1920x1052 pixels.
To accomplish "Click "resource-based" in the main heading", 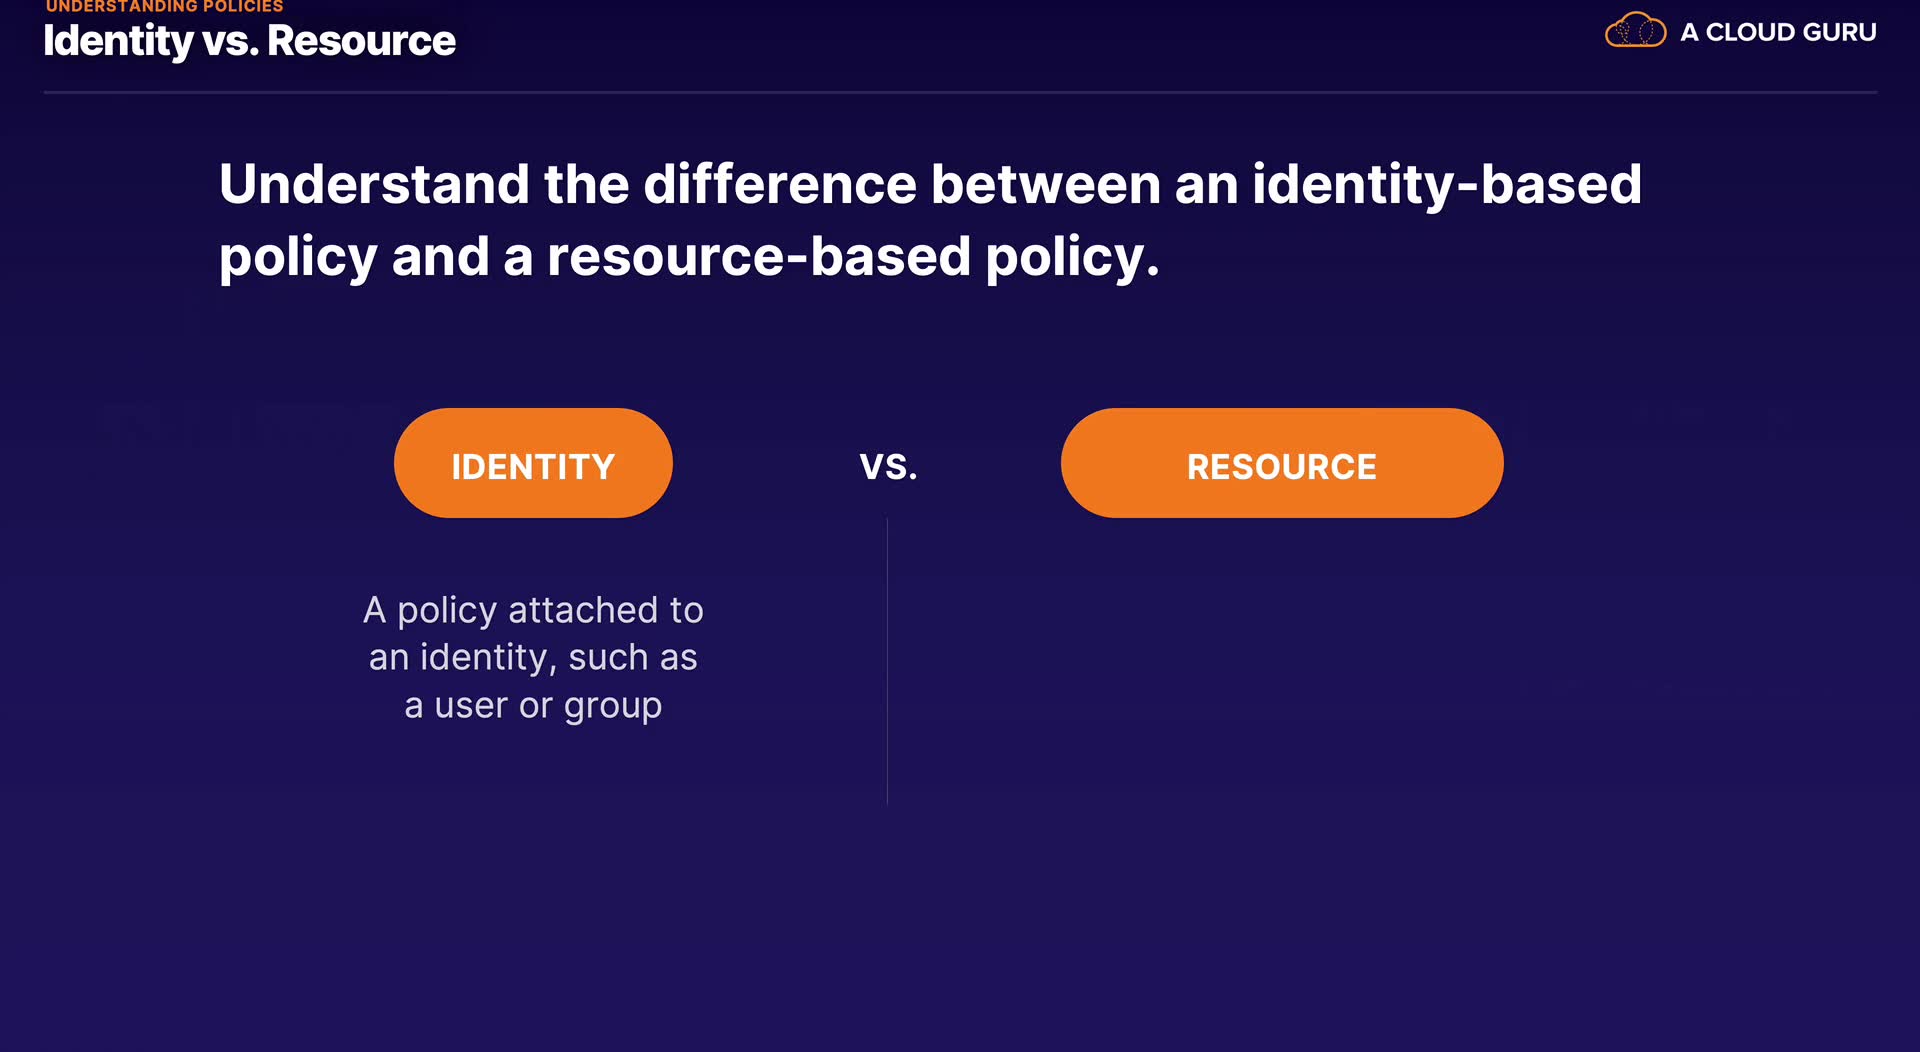I will point(759,256).
